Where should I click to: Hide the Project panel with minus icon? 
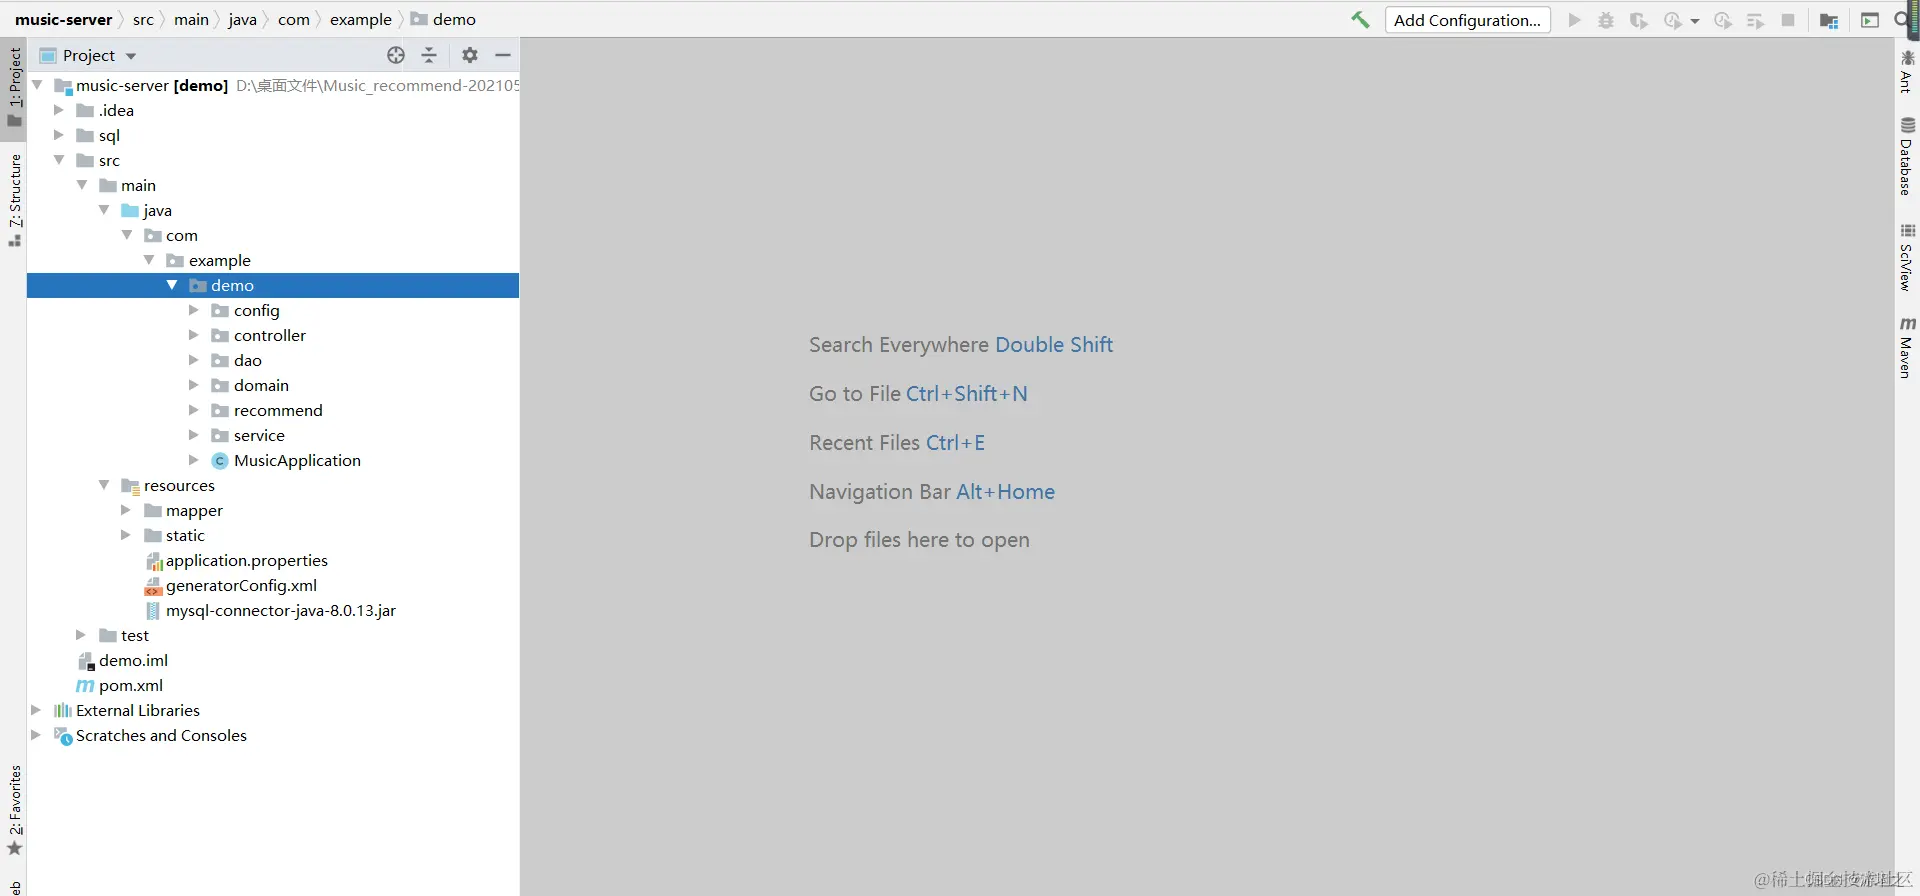coord(503,55)
